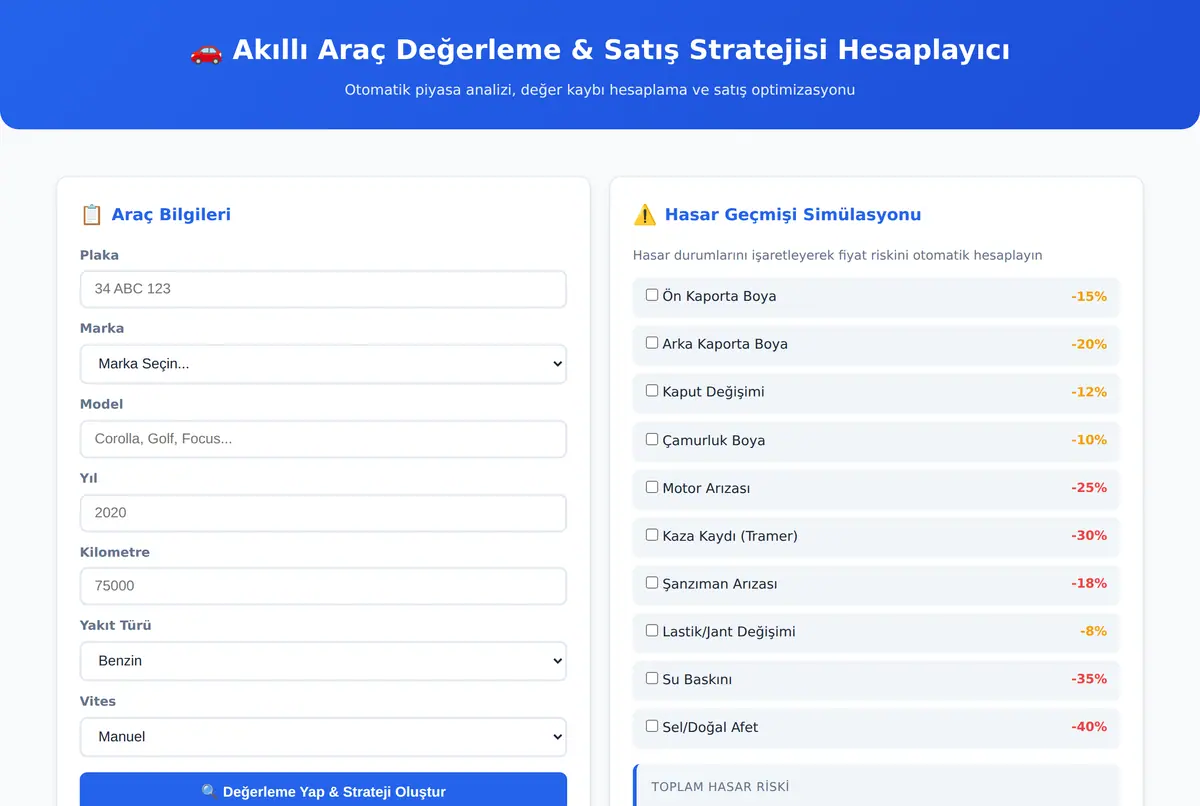Image resolution: width=1200 pixels, height=806 pixels.
Task: Open the Yakıt Türü dropdown showing Benzin
Action: [x=323, y=661]
